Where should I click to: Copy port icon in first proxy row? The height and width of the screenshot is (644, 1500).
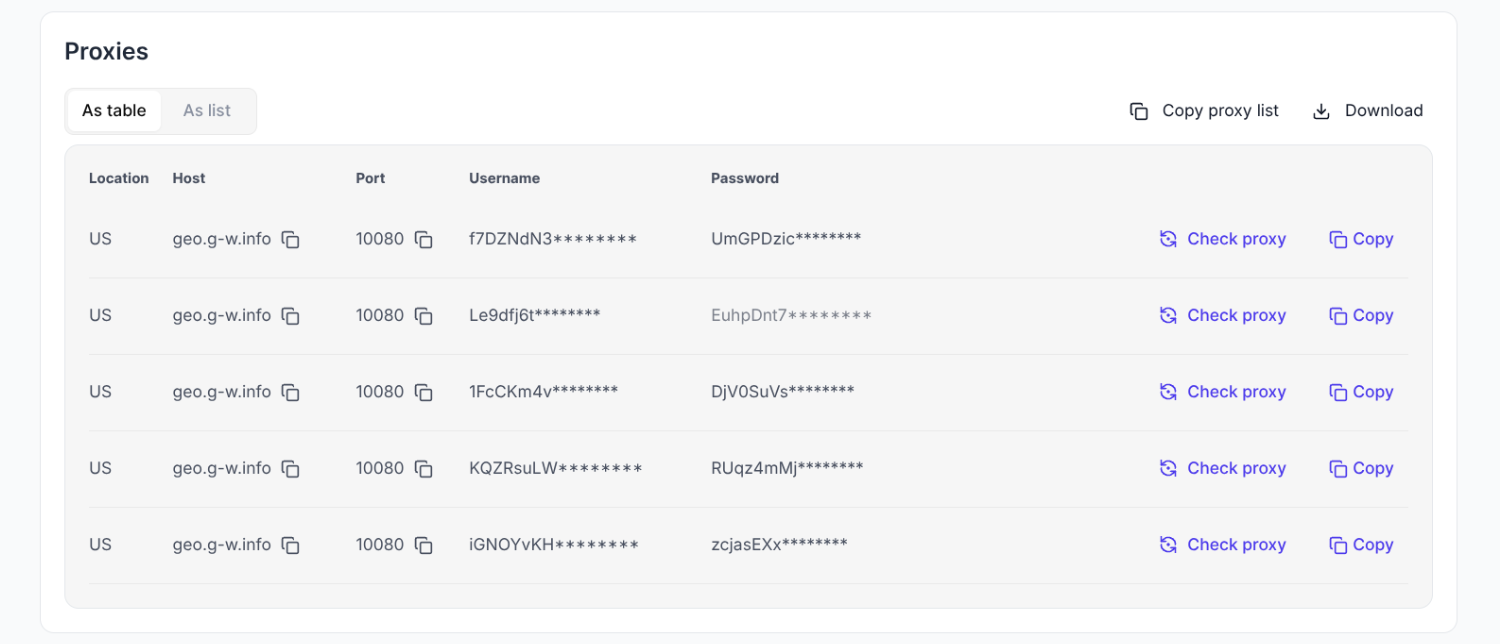pos(424,240)
